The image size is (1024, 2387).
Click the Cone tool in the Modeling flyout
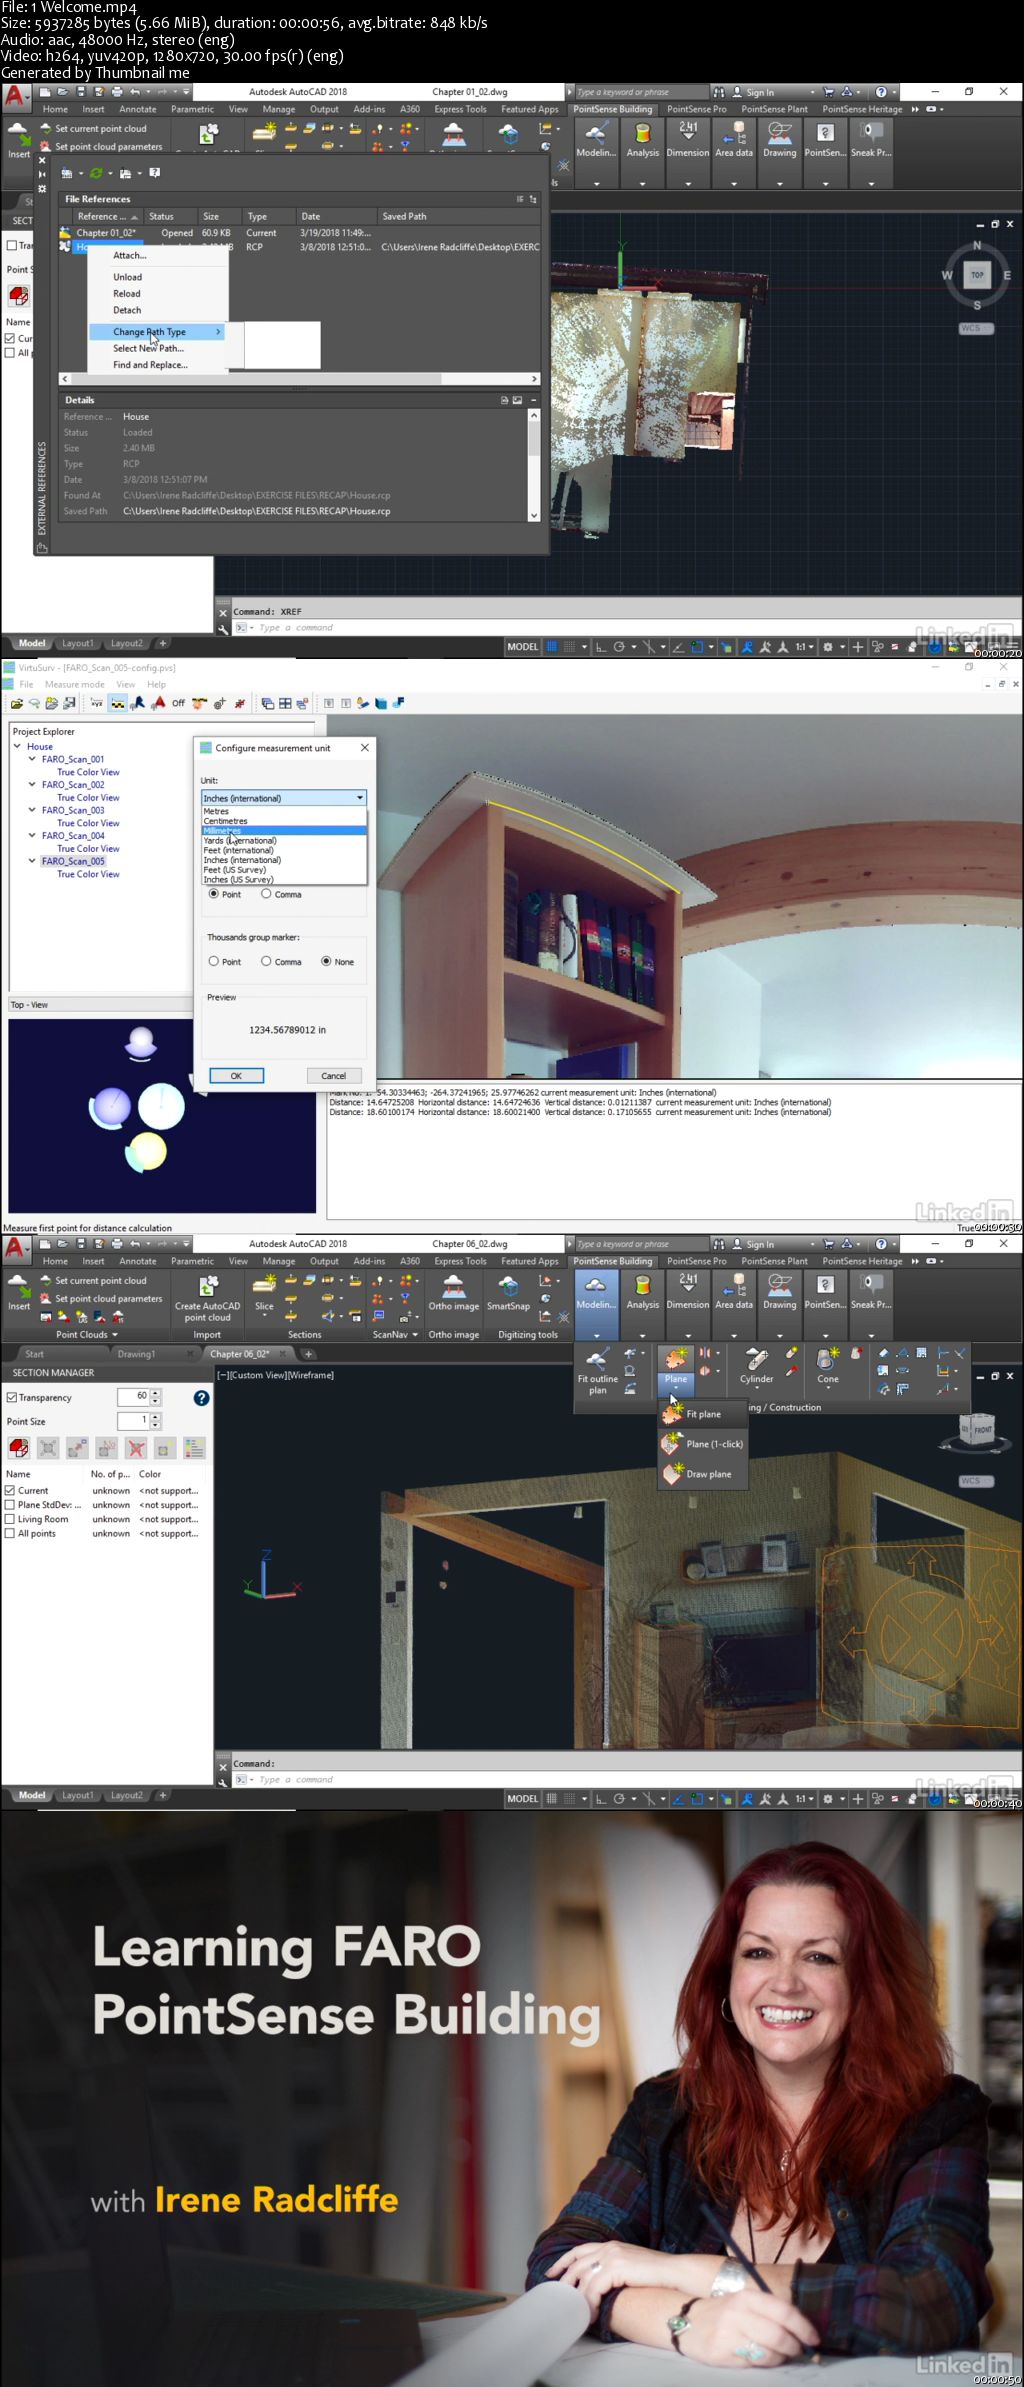pyautogui.click(x=828, y=1366)
